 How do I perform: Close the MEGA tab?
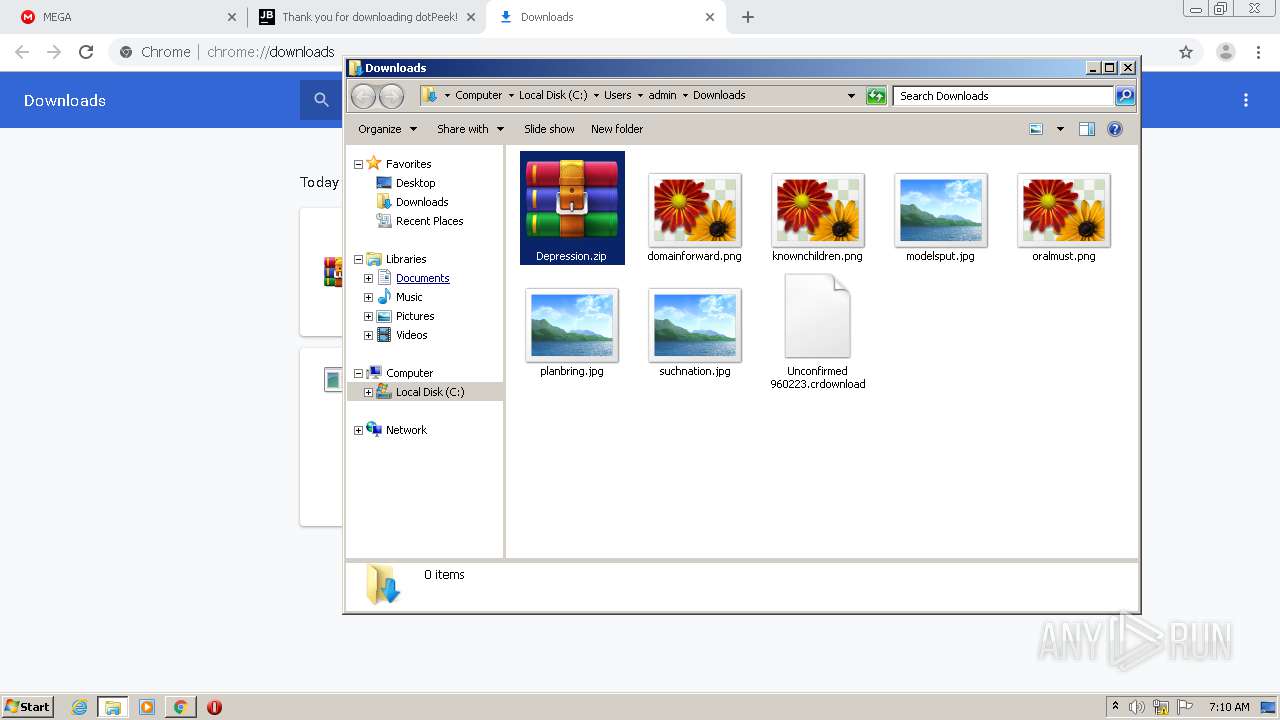(232, 17)
